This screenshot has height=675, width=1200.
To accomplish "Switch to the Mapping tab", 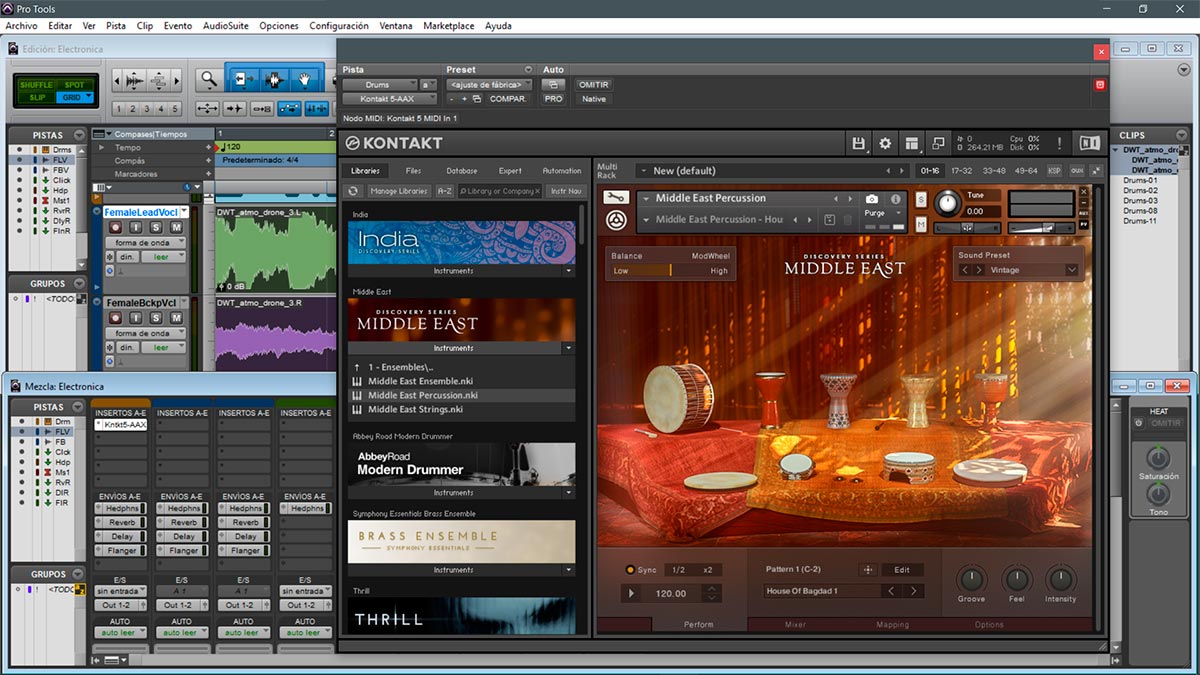I will [x=892, y=625].
